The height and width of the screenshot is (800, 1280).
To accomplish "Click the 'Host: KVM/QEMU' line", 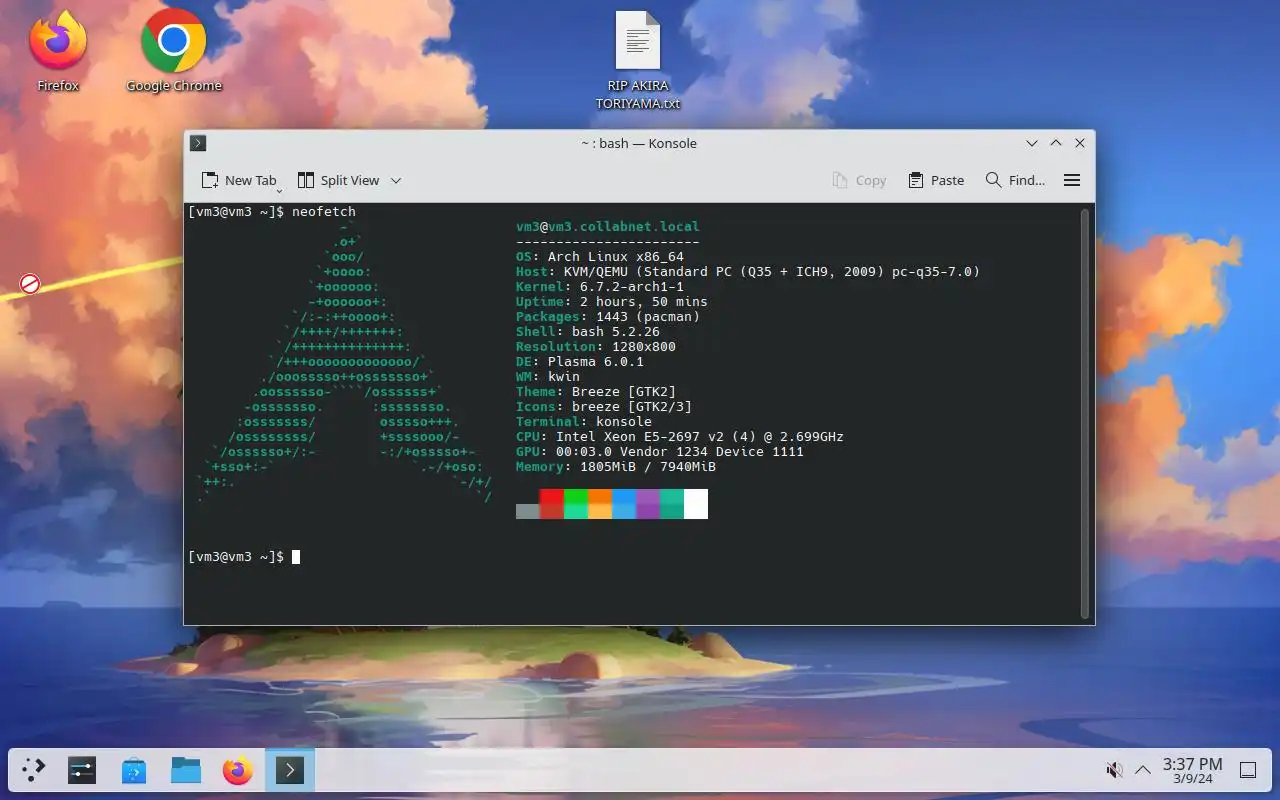I will click(748, 272).
